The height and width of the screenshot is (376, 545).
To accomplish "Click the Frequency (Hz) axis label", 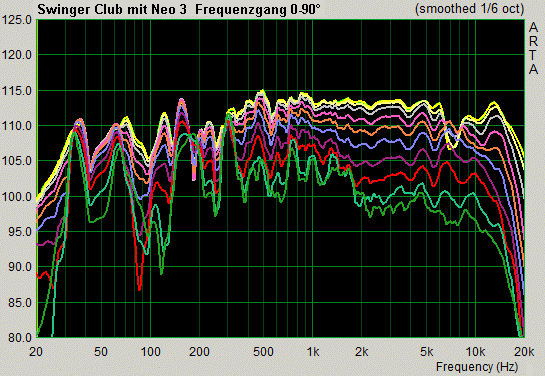I will 477,367.
